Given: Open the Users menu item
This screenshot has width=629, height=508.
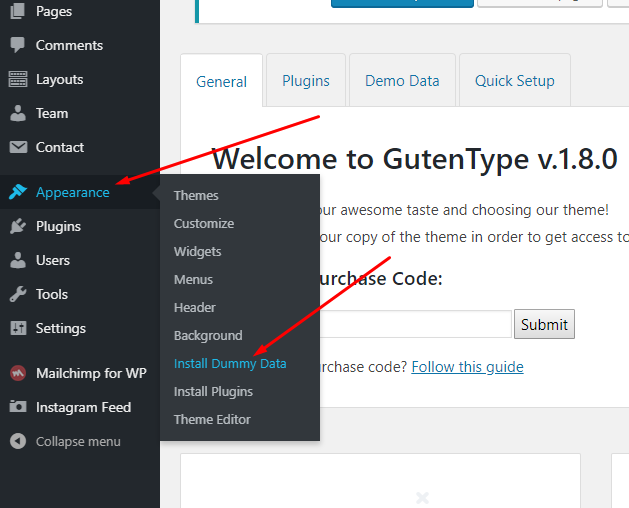Looking at the screenshot, I should click(x=52, y=260).
